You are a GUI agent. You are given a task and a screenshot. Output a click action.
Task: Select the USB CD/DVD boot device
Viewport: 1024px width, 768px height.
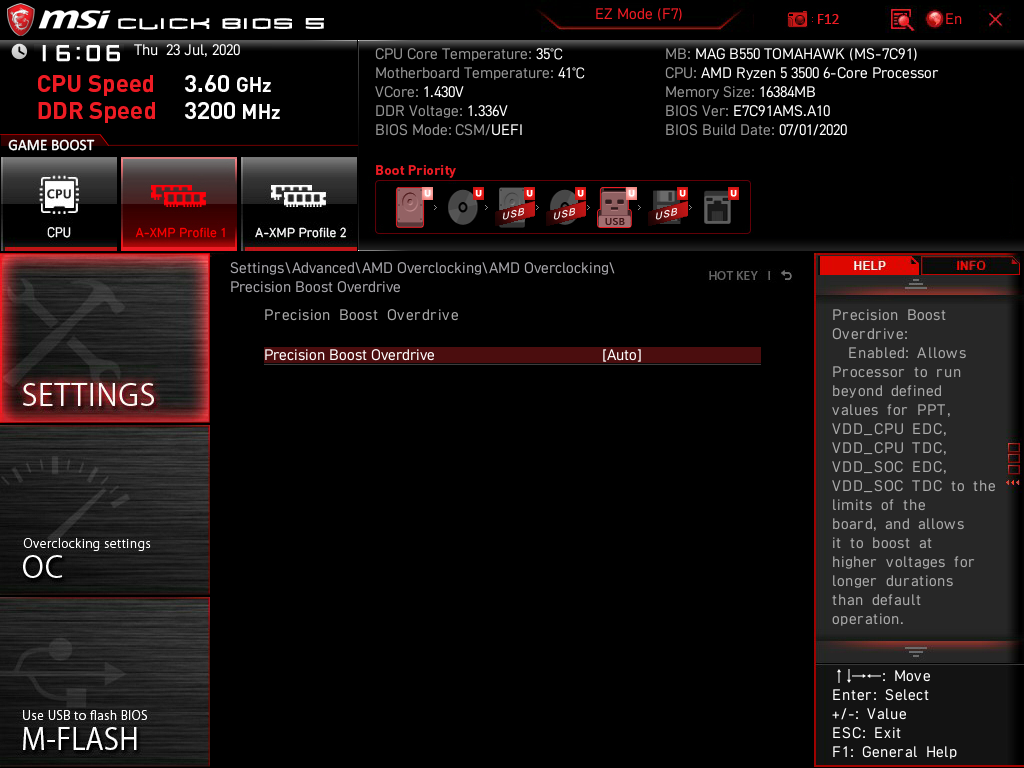tap(566, 207)
